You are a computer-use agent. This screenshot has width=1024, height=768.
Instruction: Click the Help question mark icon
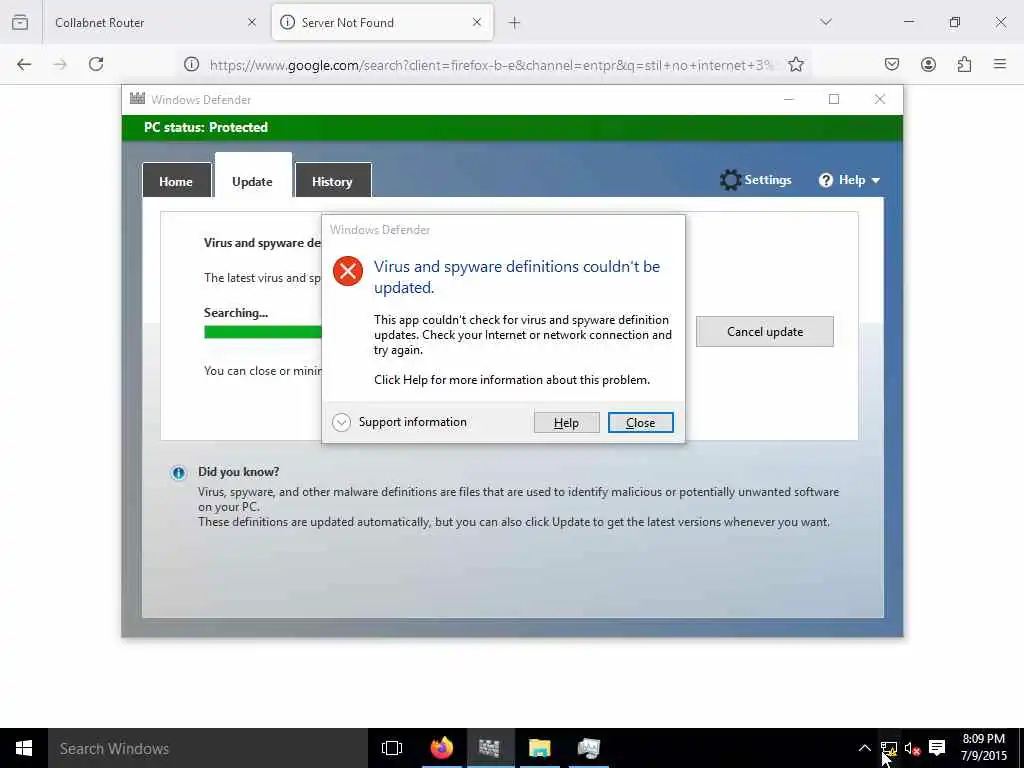[x=825, y=180]
